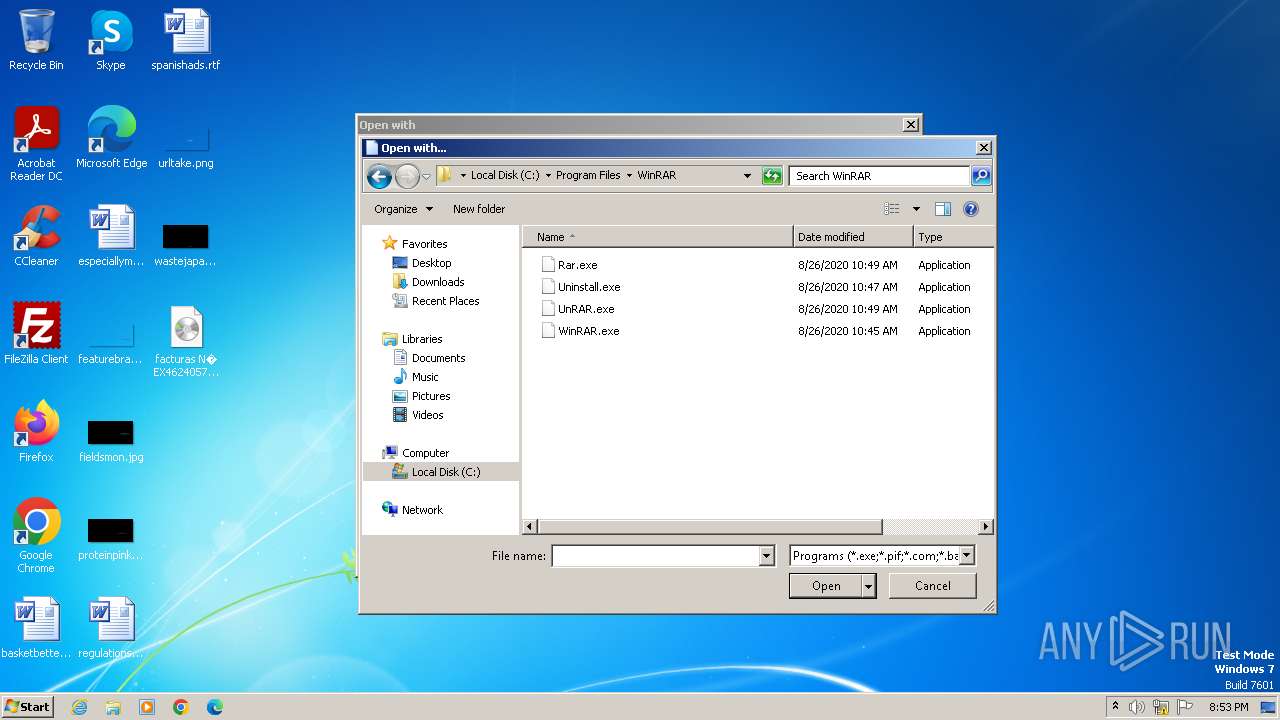The height and width of the screenshot is (720, 1280).
Task: Open the fieldsmon.jpg desktop file
Action: coord(111,440)
